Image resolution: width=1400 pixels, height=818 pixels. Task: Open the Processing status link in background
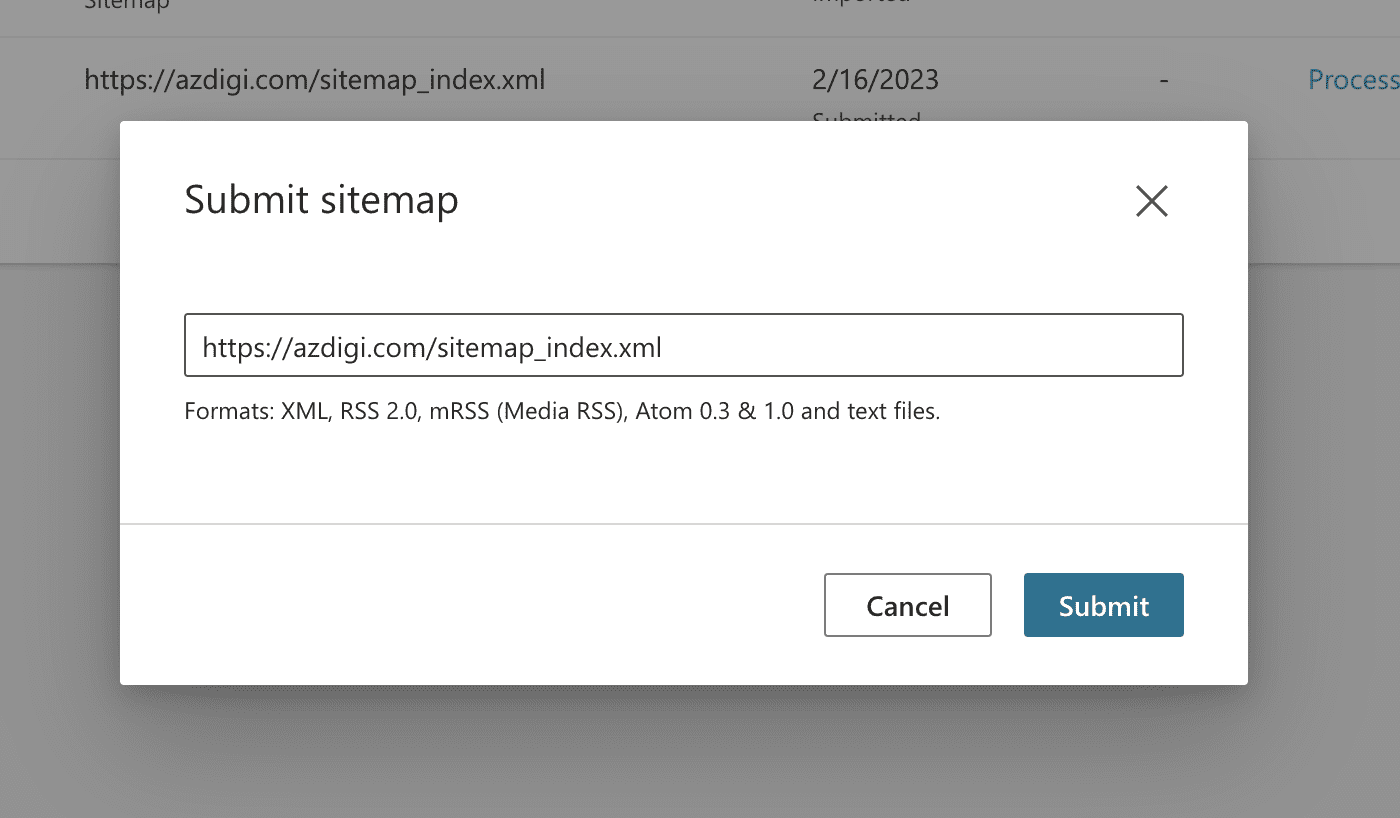(x=1352, y=80)
